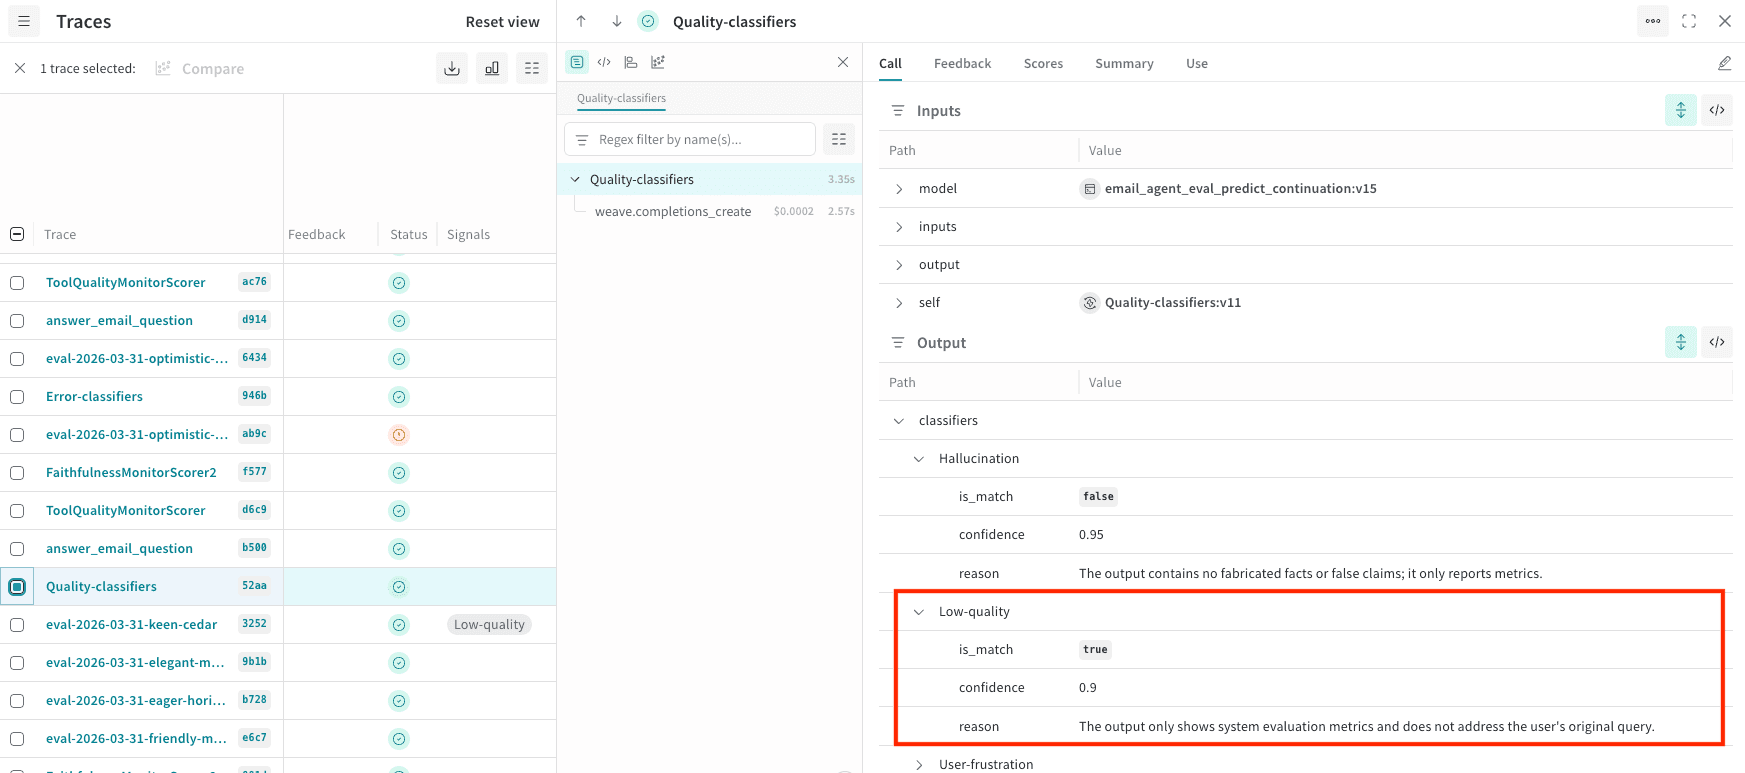View Output as code
Screen dimensions: 1745x773
pyautogui.click(x=1717, y=342)
